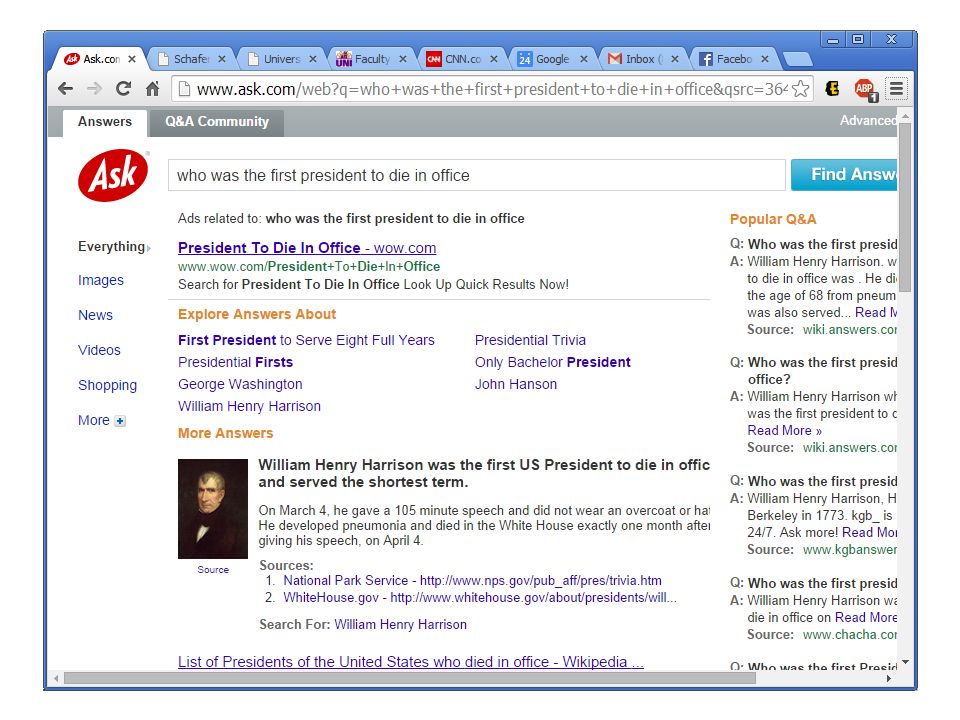Screen dimensions: 960x720
Task: Expand the More filters plus icon
Action: click(x=120, y=421)
